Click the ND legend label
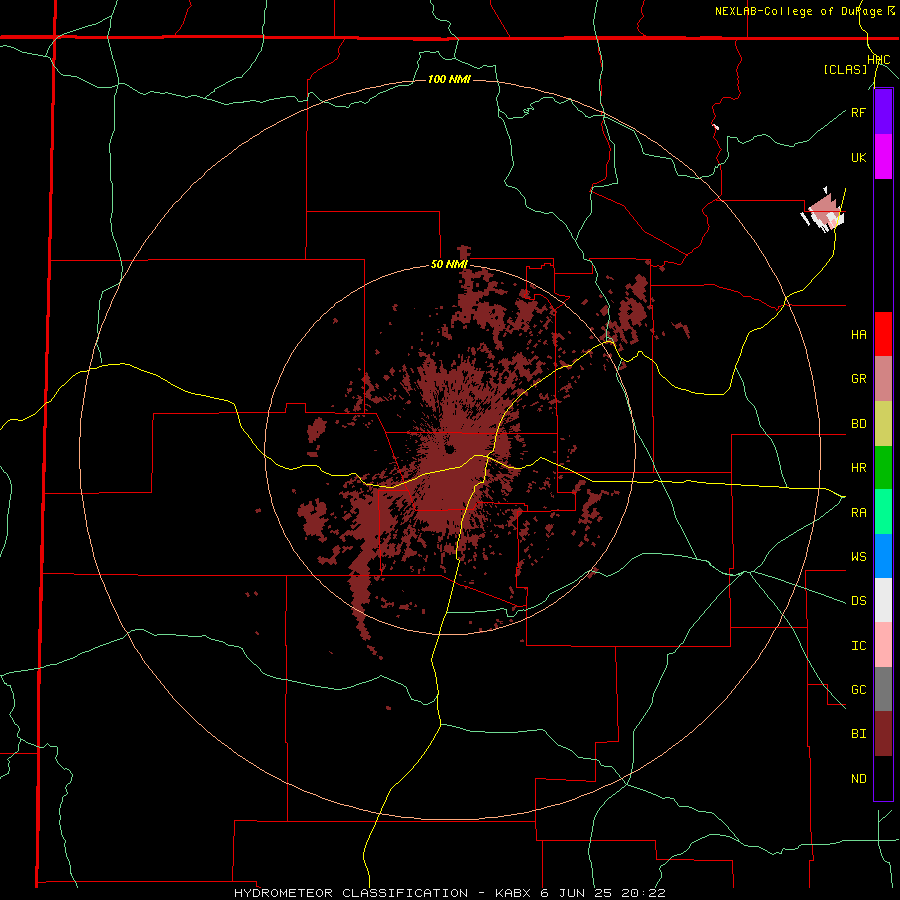Screen dimensions: 900x900 click(858, 778)
